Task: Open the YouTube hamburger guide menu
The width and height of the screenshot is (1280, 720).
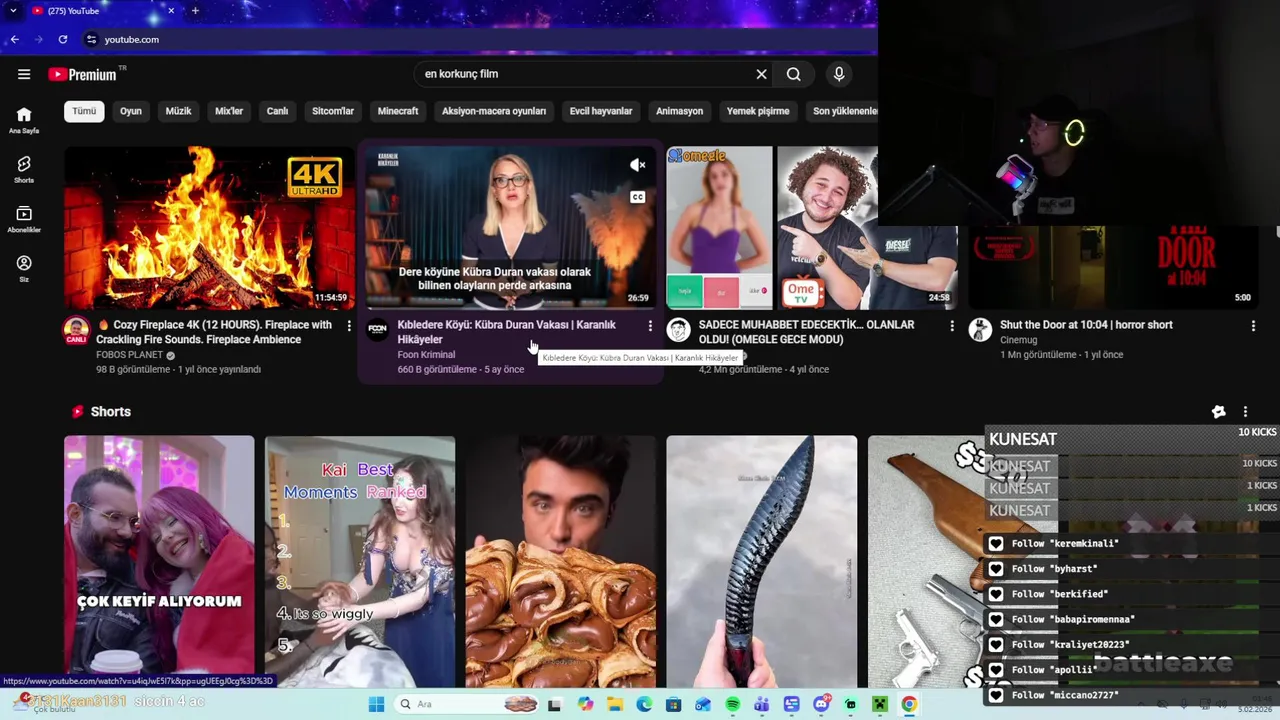Action: coord(24,74)
